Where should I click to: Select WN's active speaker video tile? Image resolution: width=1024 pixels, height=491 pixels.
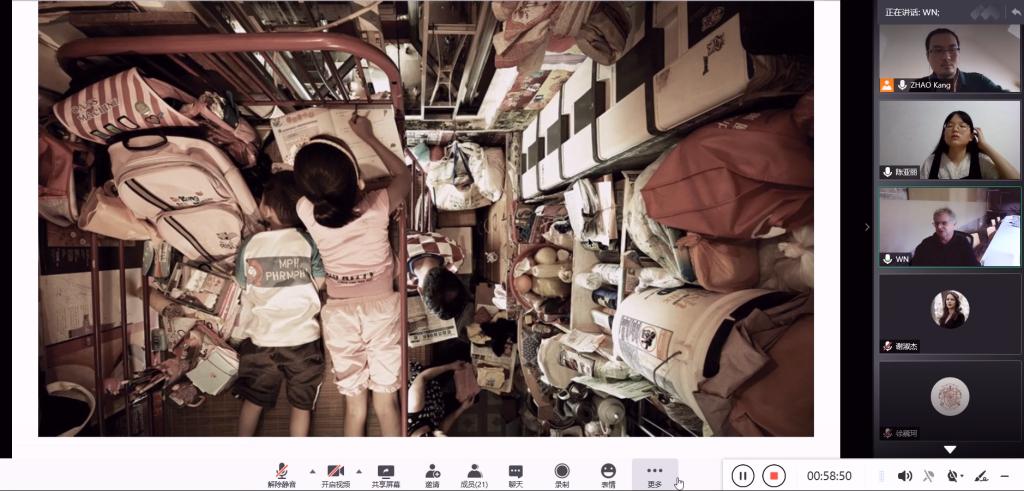tap(949, 228)
